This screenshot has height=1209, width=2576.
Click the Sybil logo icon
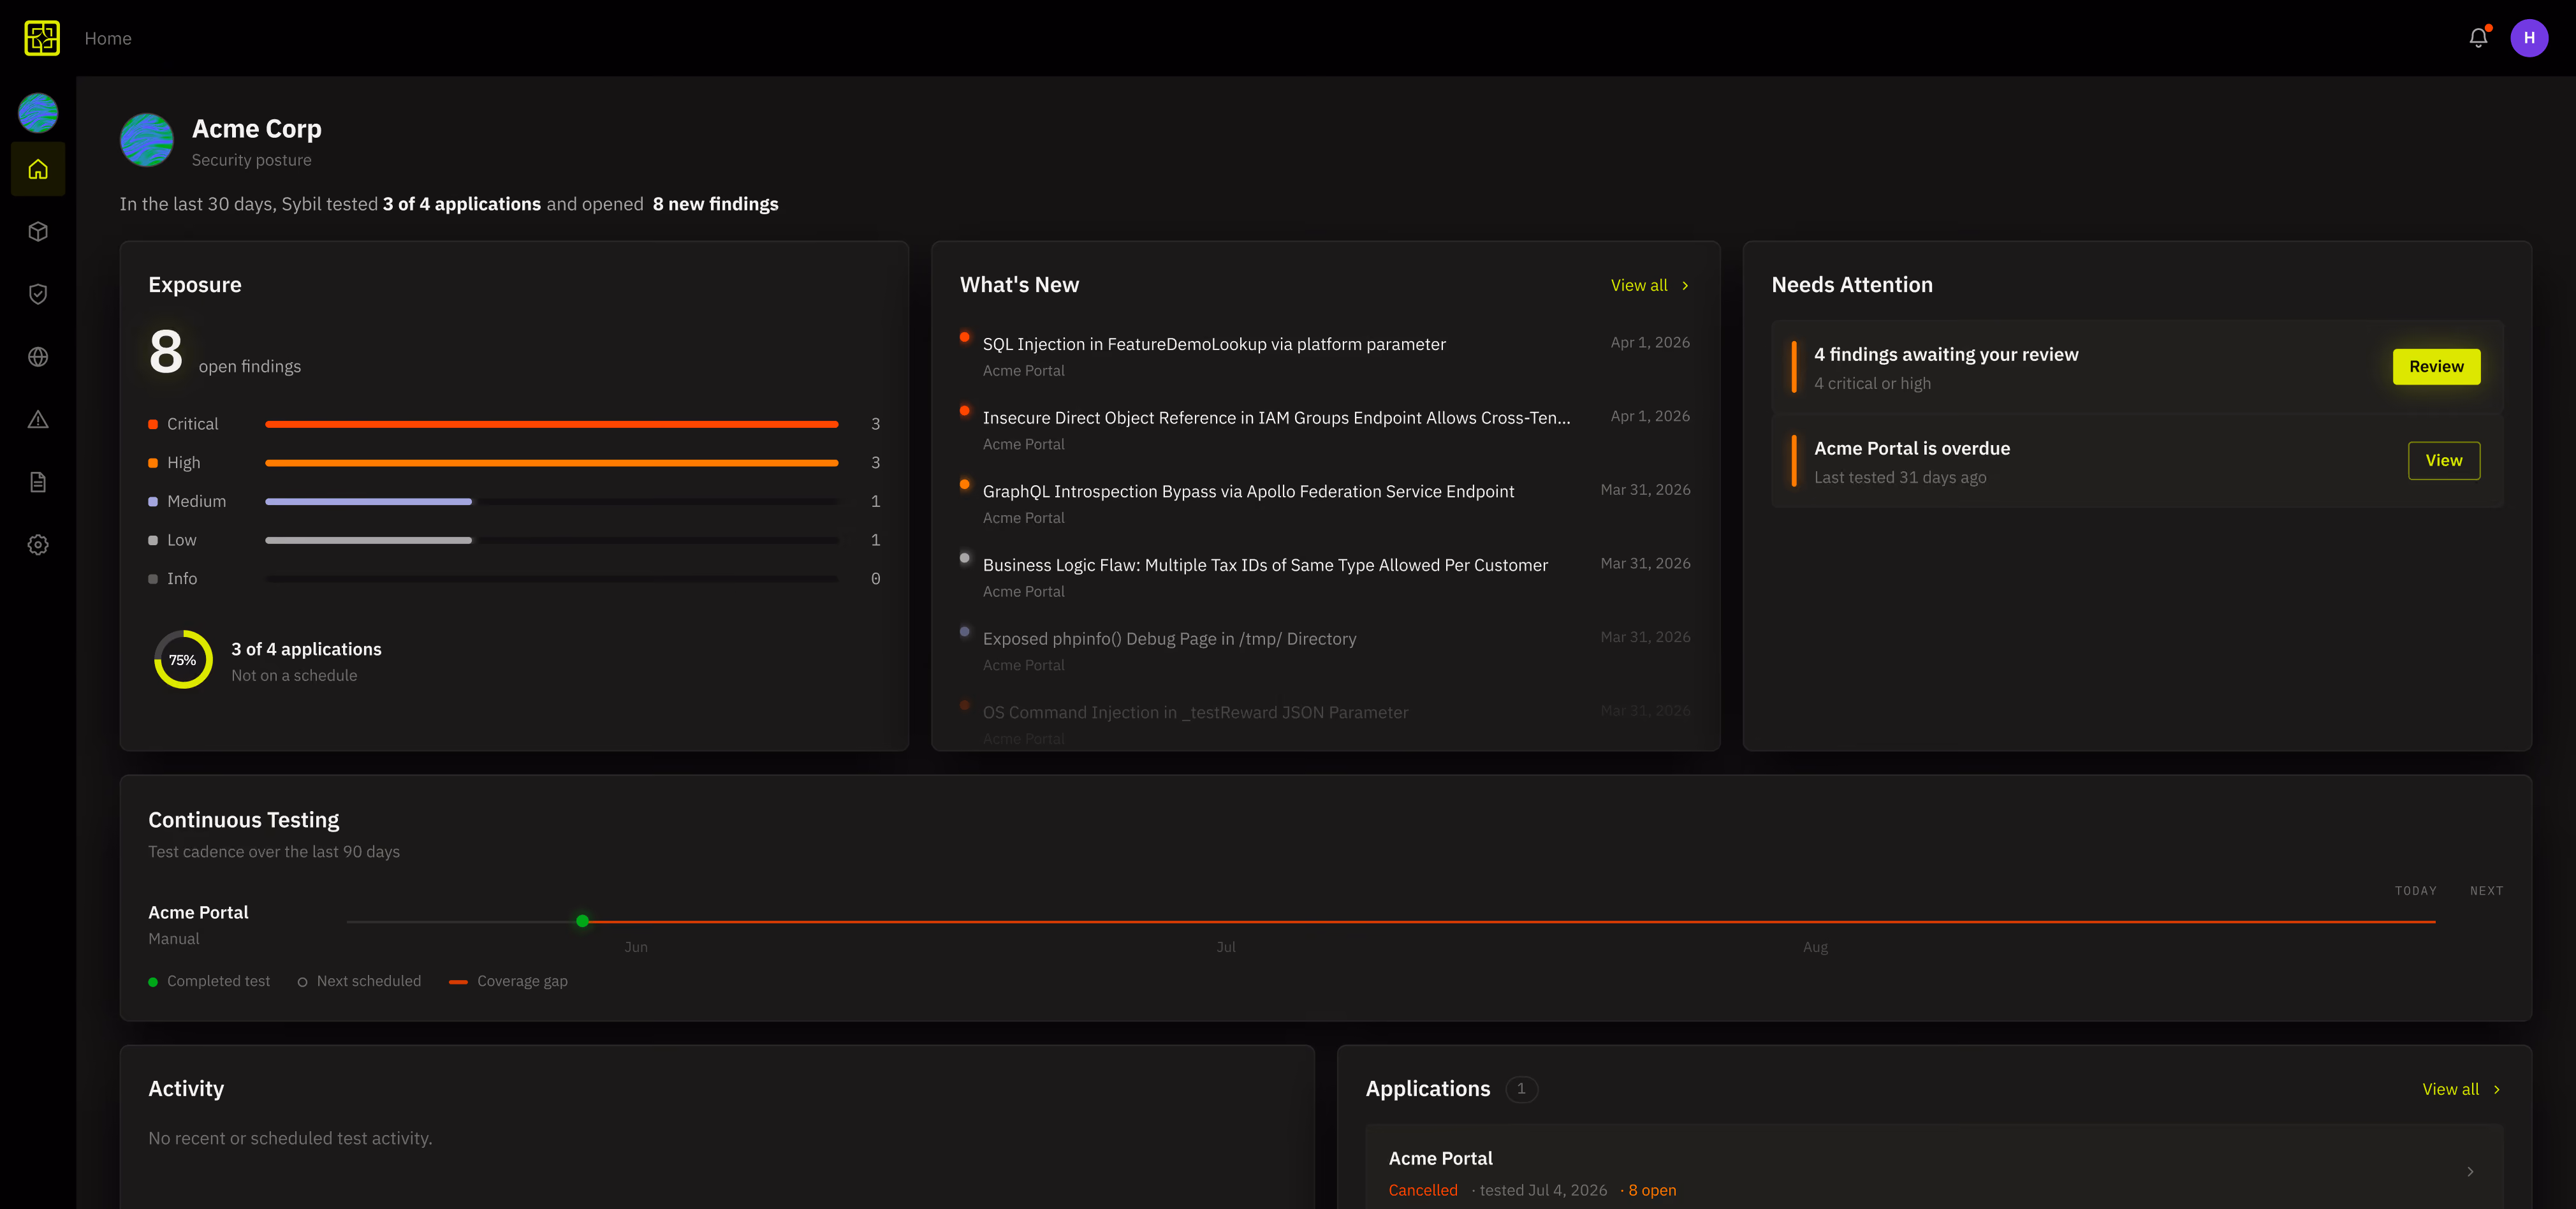tap(42, 38)
